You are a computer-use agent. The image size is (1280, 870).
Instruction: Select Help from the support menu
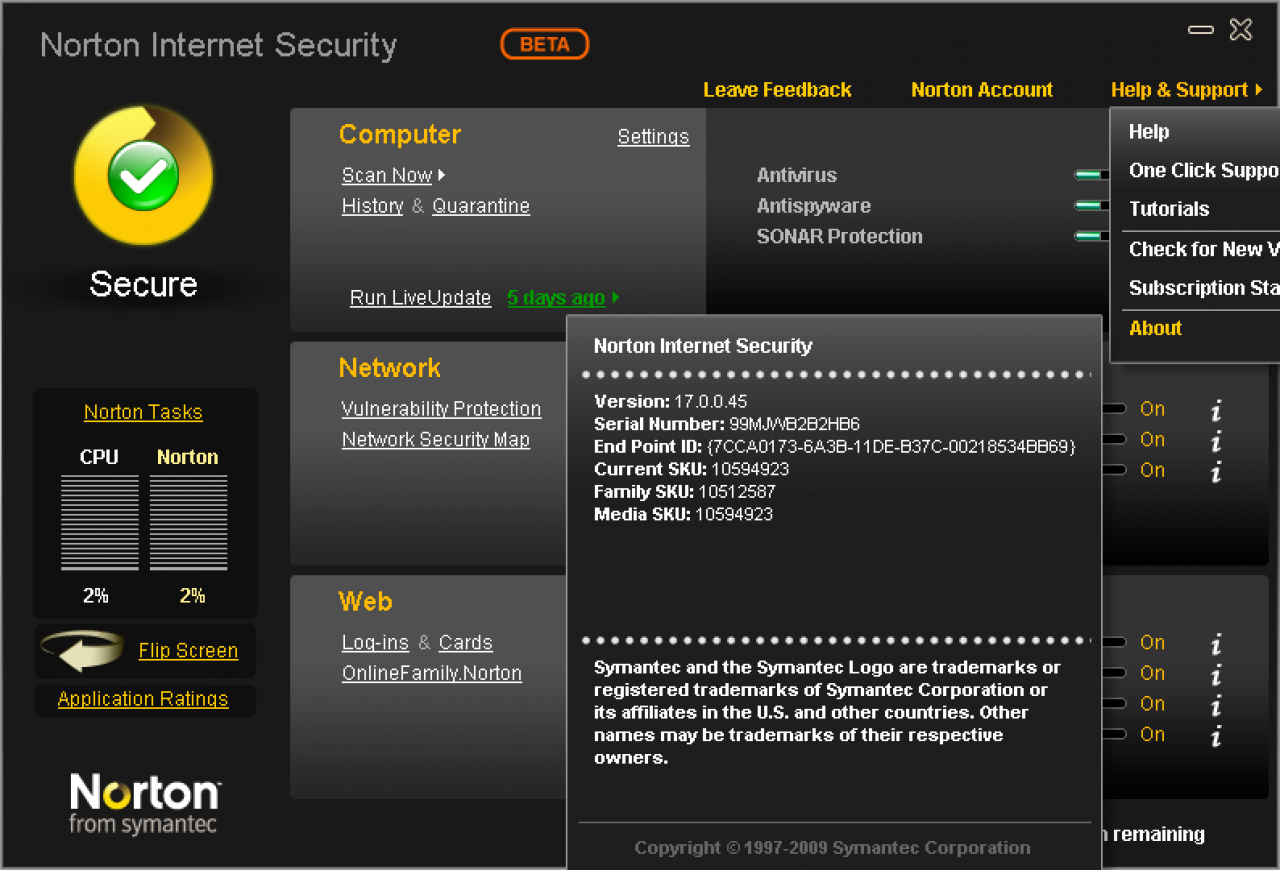[x=1149, y=132]
